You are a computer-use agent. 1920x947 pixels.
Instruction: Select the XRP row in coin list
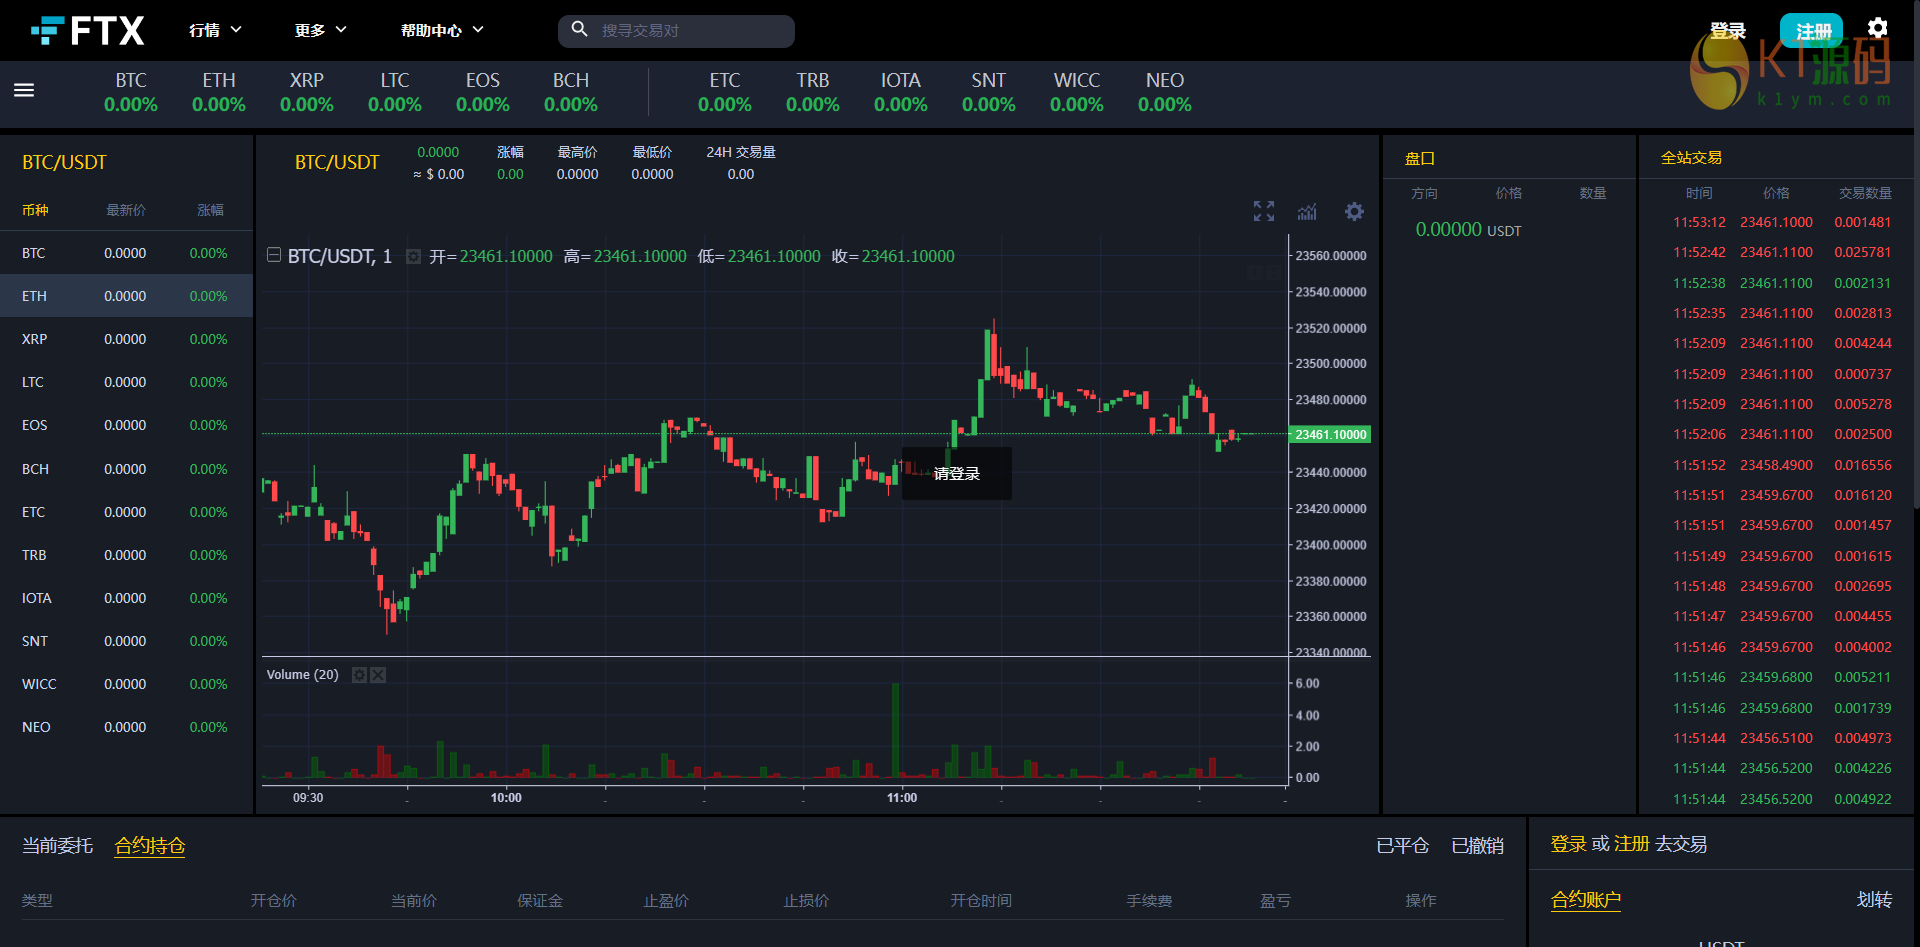126,339
